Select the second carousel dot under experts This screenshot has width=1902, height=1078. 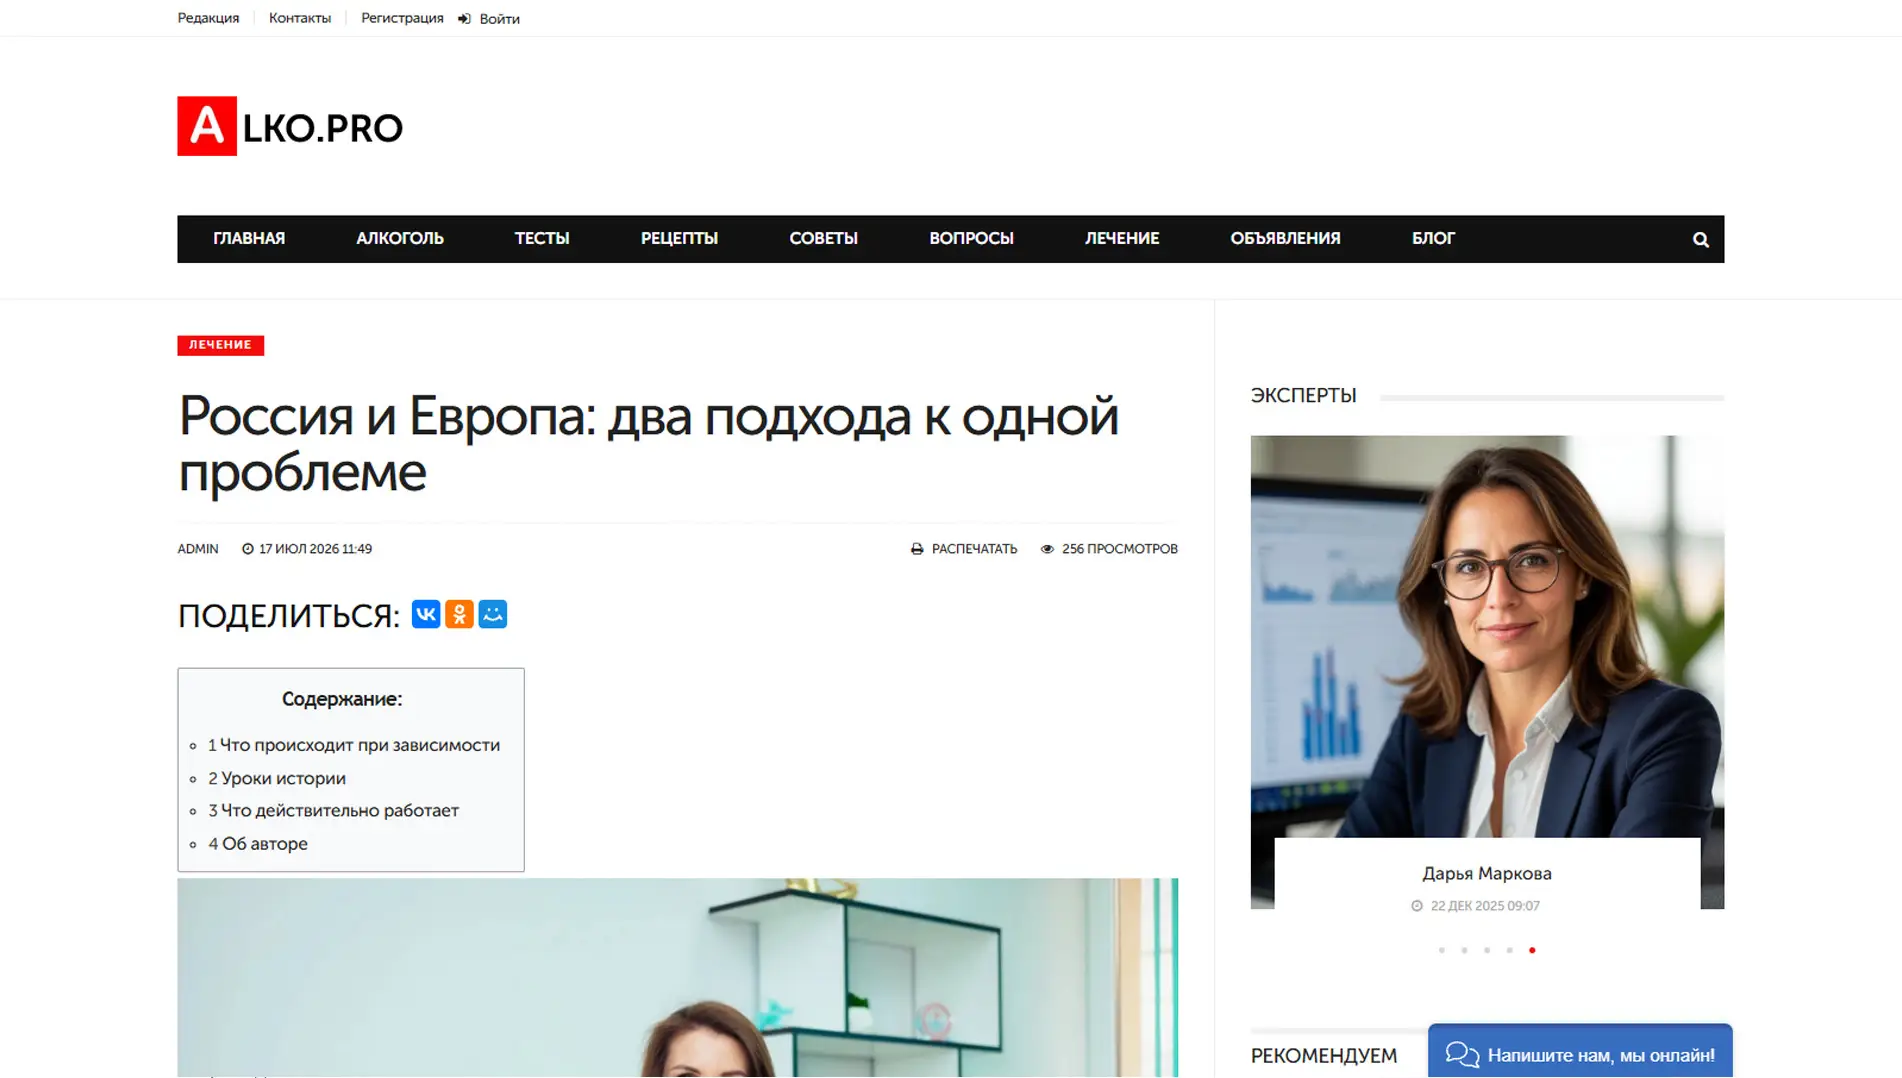[1464, 950]
